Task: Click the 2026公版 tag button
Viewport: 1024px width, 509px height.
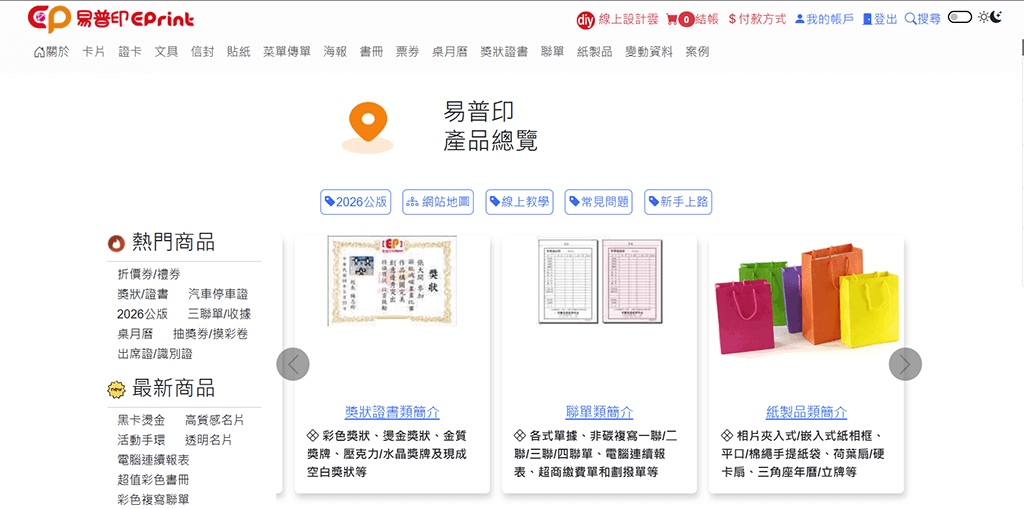Action: tap(356, 202)
